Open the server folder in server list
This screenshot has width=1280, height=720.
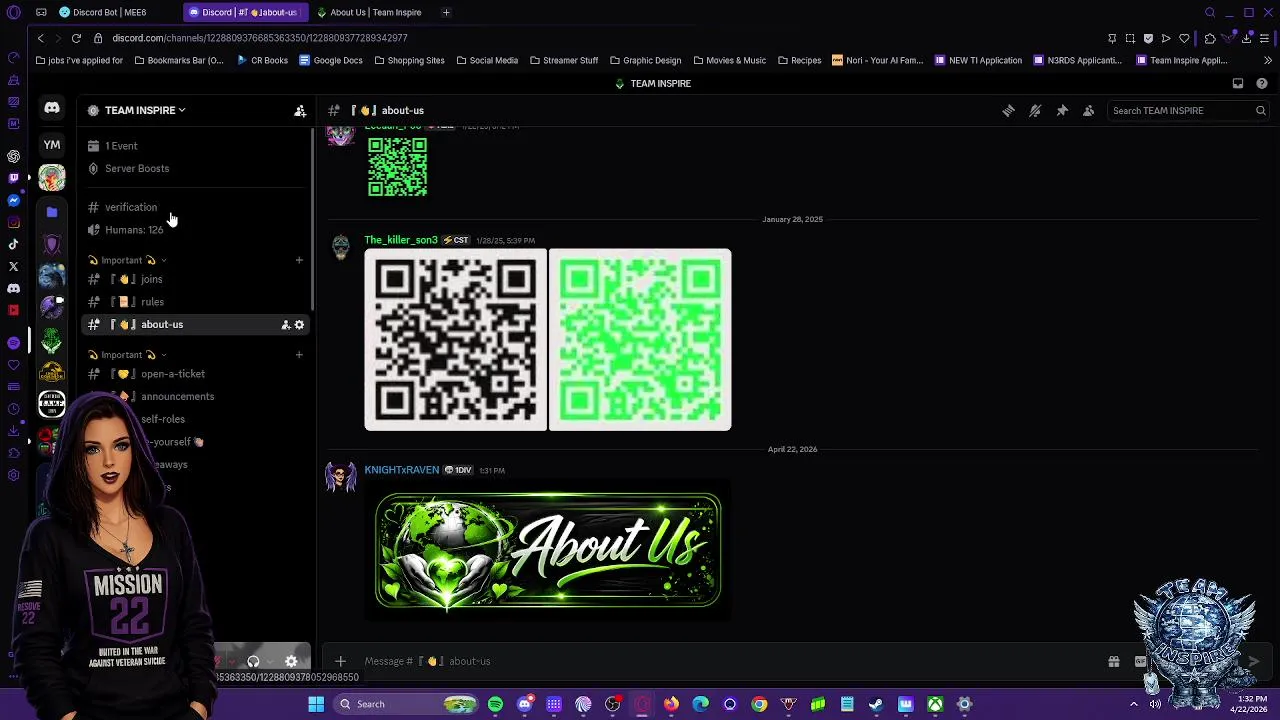52,212
